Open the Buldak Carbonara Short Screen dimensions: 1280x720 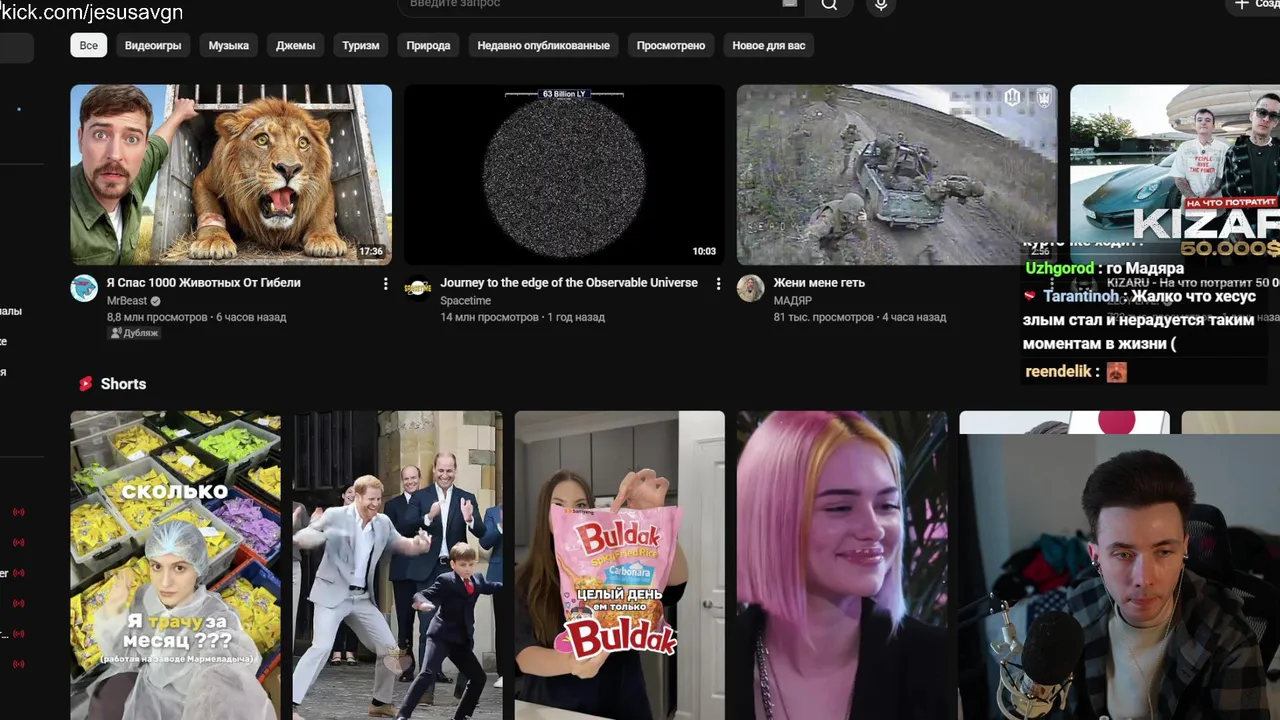(x=620, y=565)
